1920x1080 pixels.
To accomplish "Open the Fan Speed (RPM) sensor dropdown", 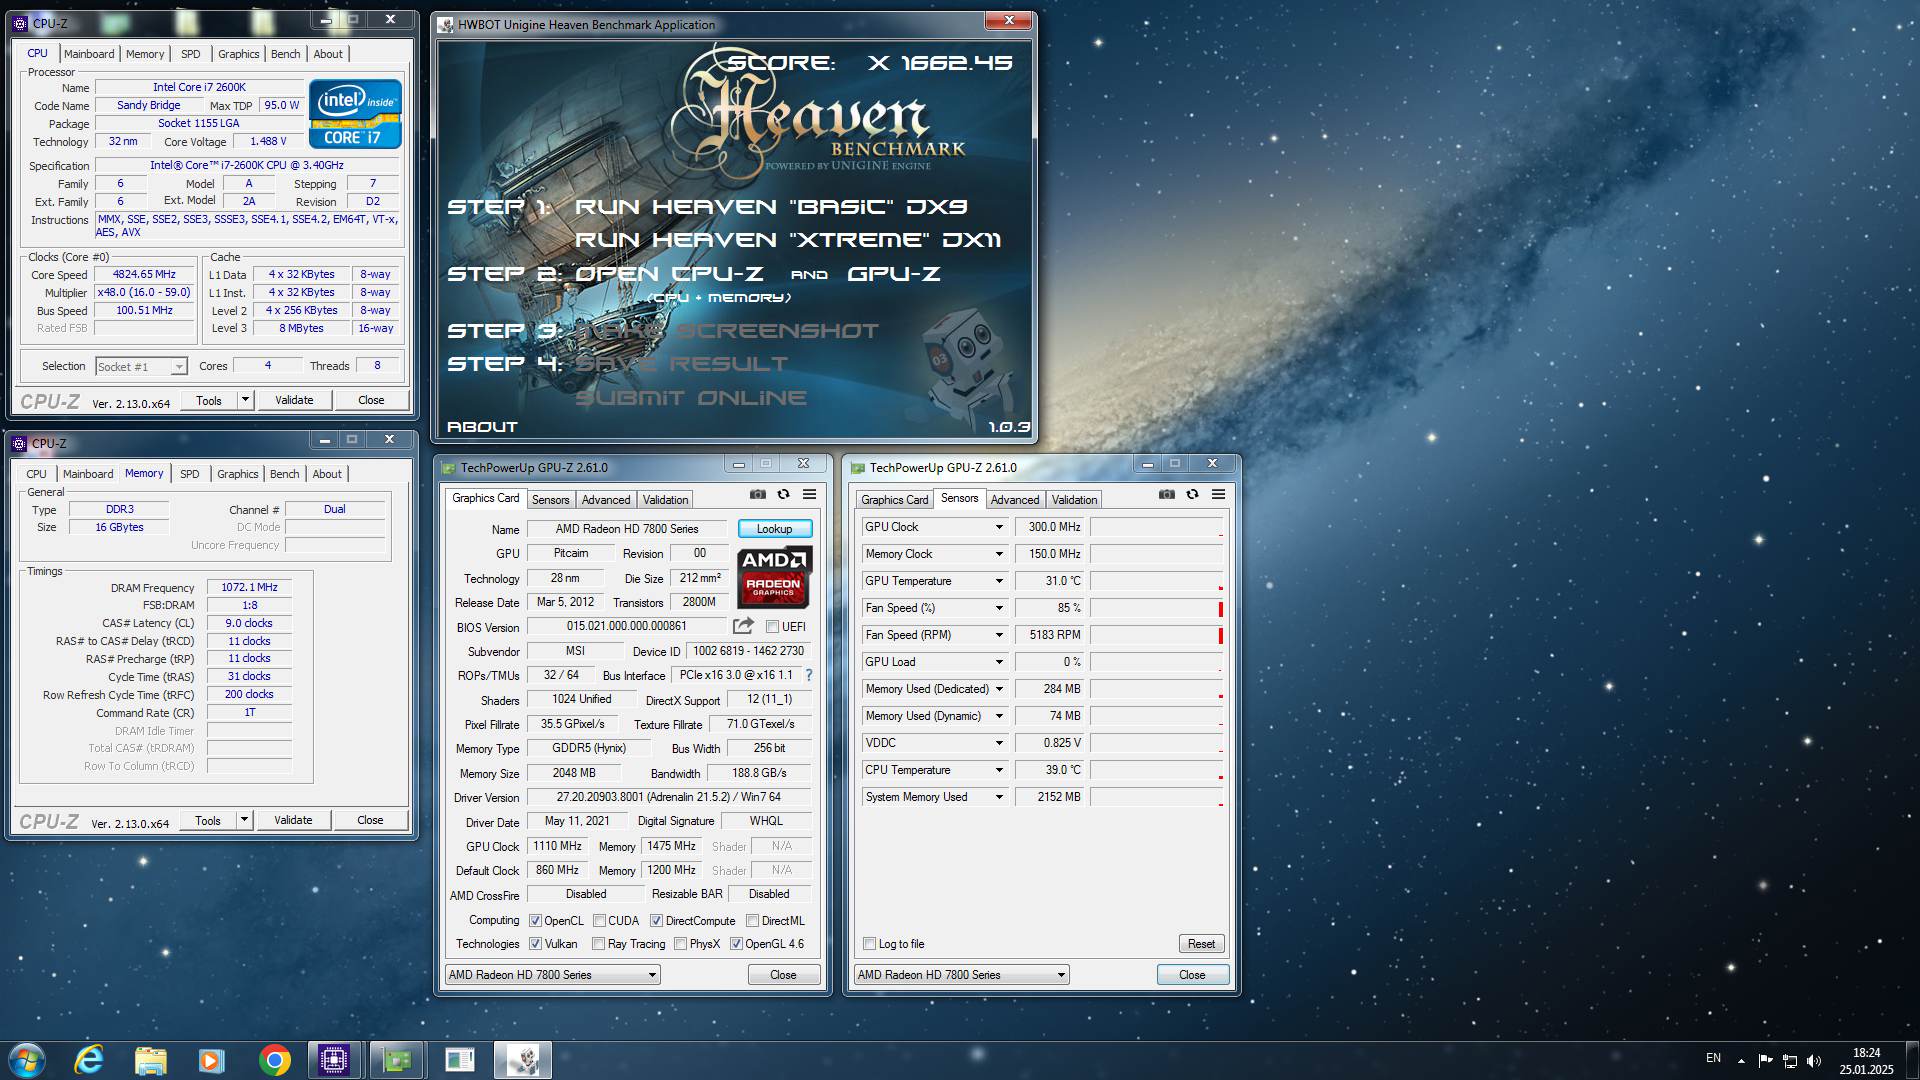I will point(998,635).
